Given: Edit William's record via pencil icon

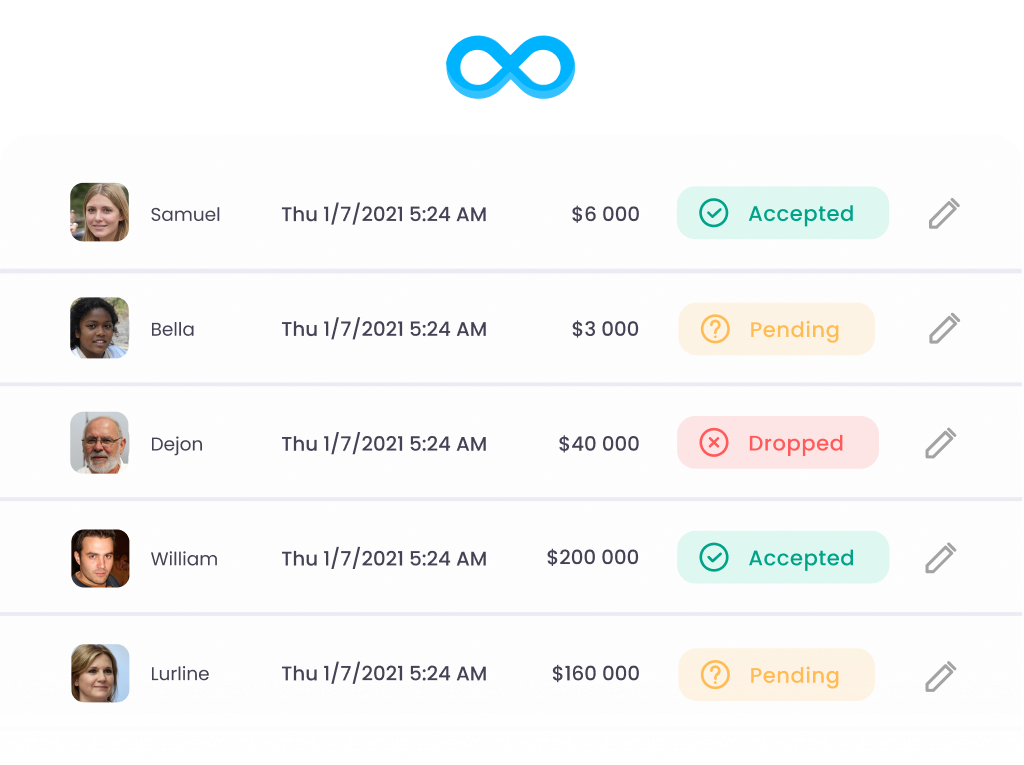Looking at the screenshot, I should (940, 558).
